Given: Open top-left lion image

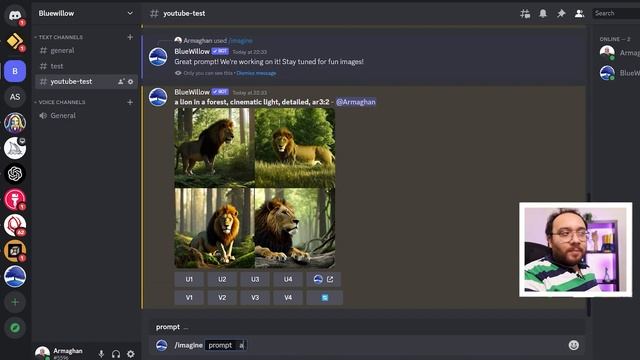Looking at the screenshot, I should tap(214, 147).
